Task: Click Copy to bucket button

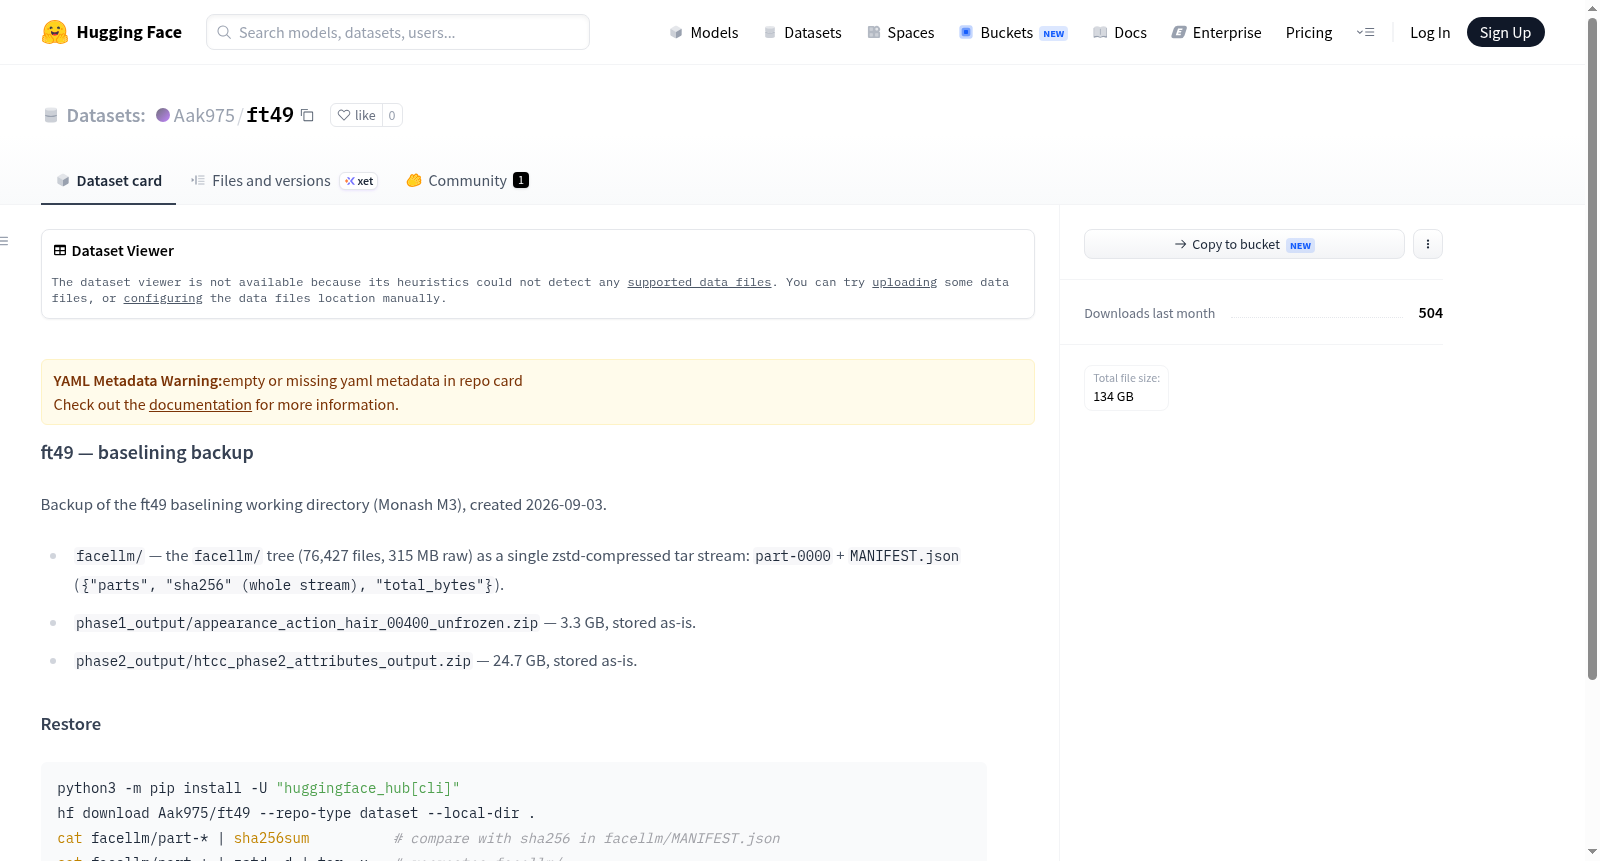Action: click(1244, 244)
